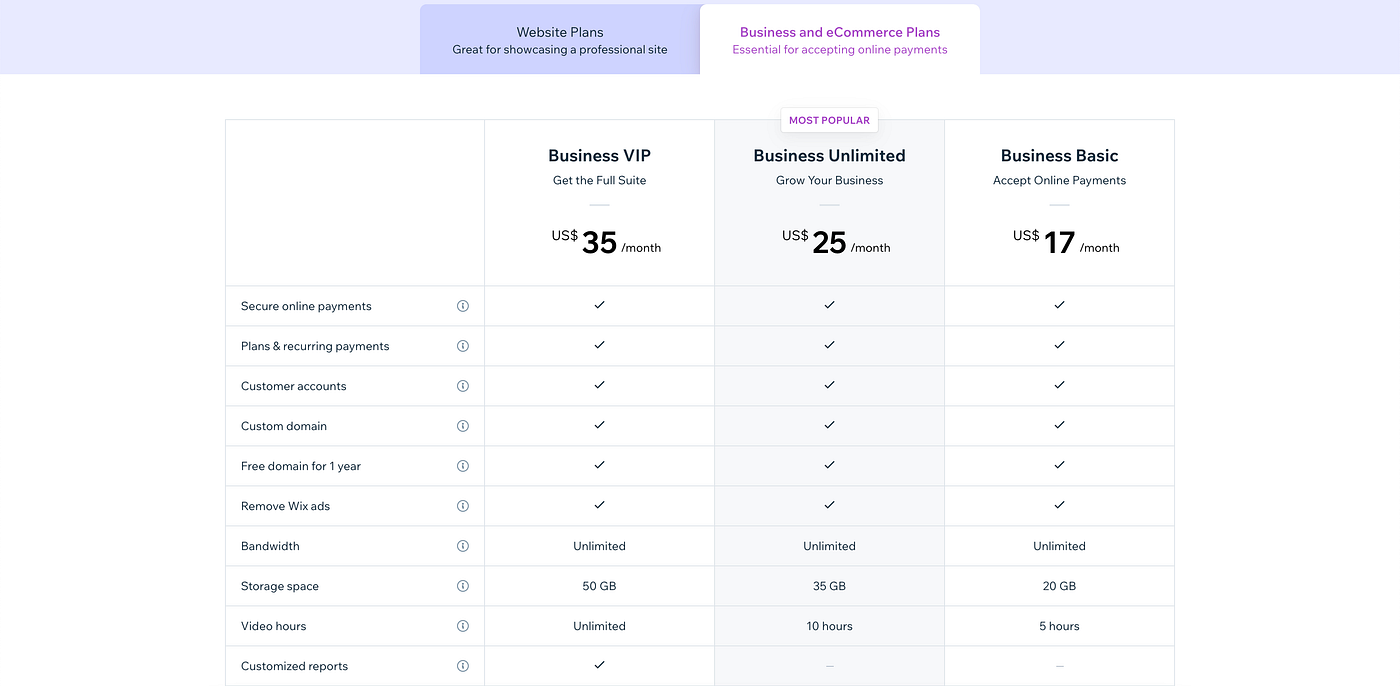Viewport: 1400px width, 686px height.
Task: Click info icon for Remove Wix ads
Action: [463, 506]
